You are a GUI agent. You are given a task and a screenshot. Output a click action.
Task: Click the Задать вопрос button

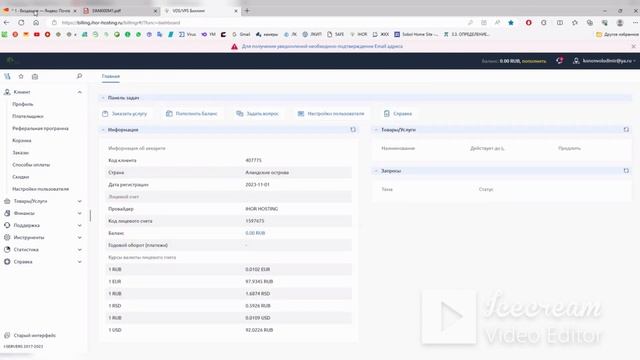tap(258, 113)
